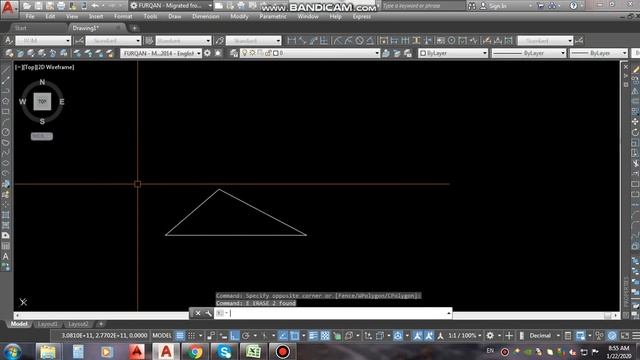Click the Help question mark icon

click(573, 6)
